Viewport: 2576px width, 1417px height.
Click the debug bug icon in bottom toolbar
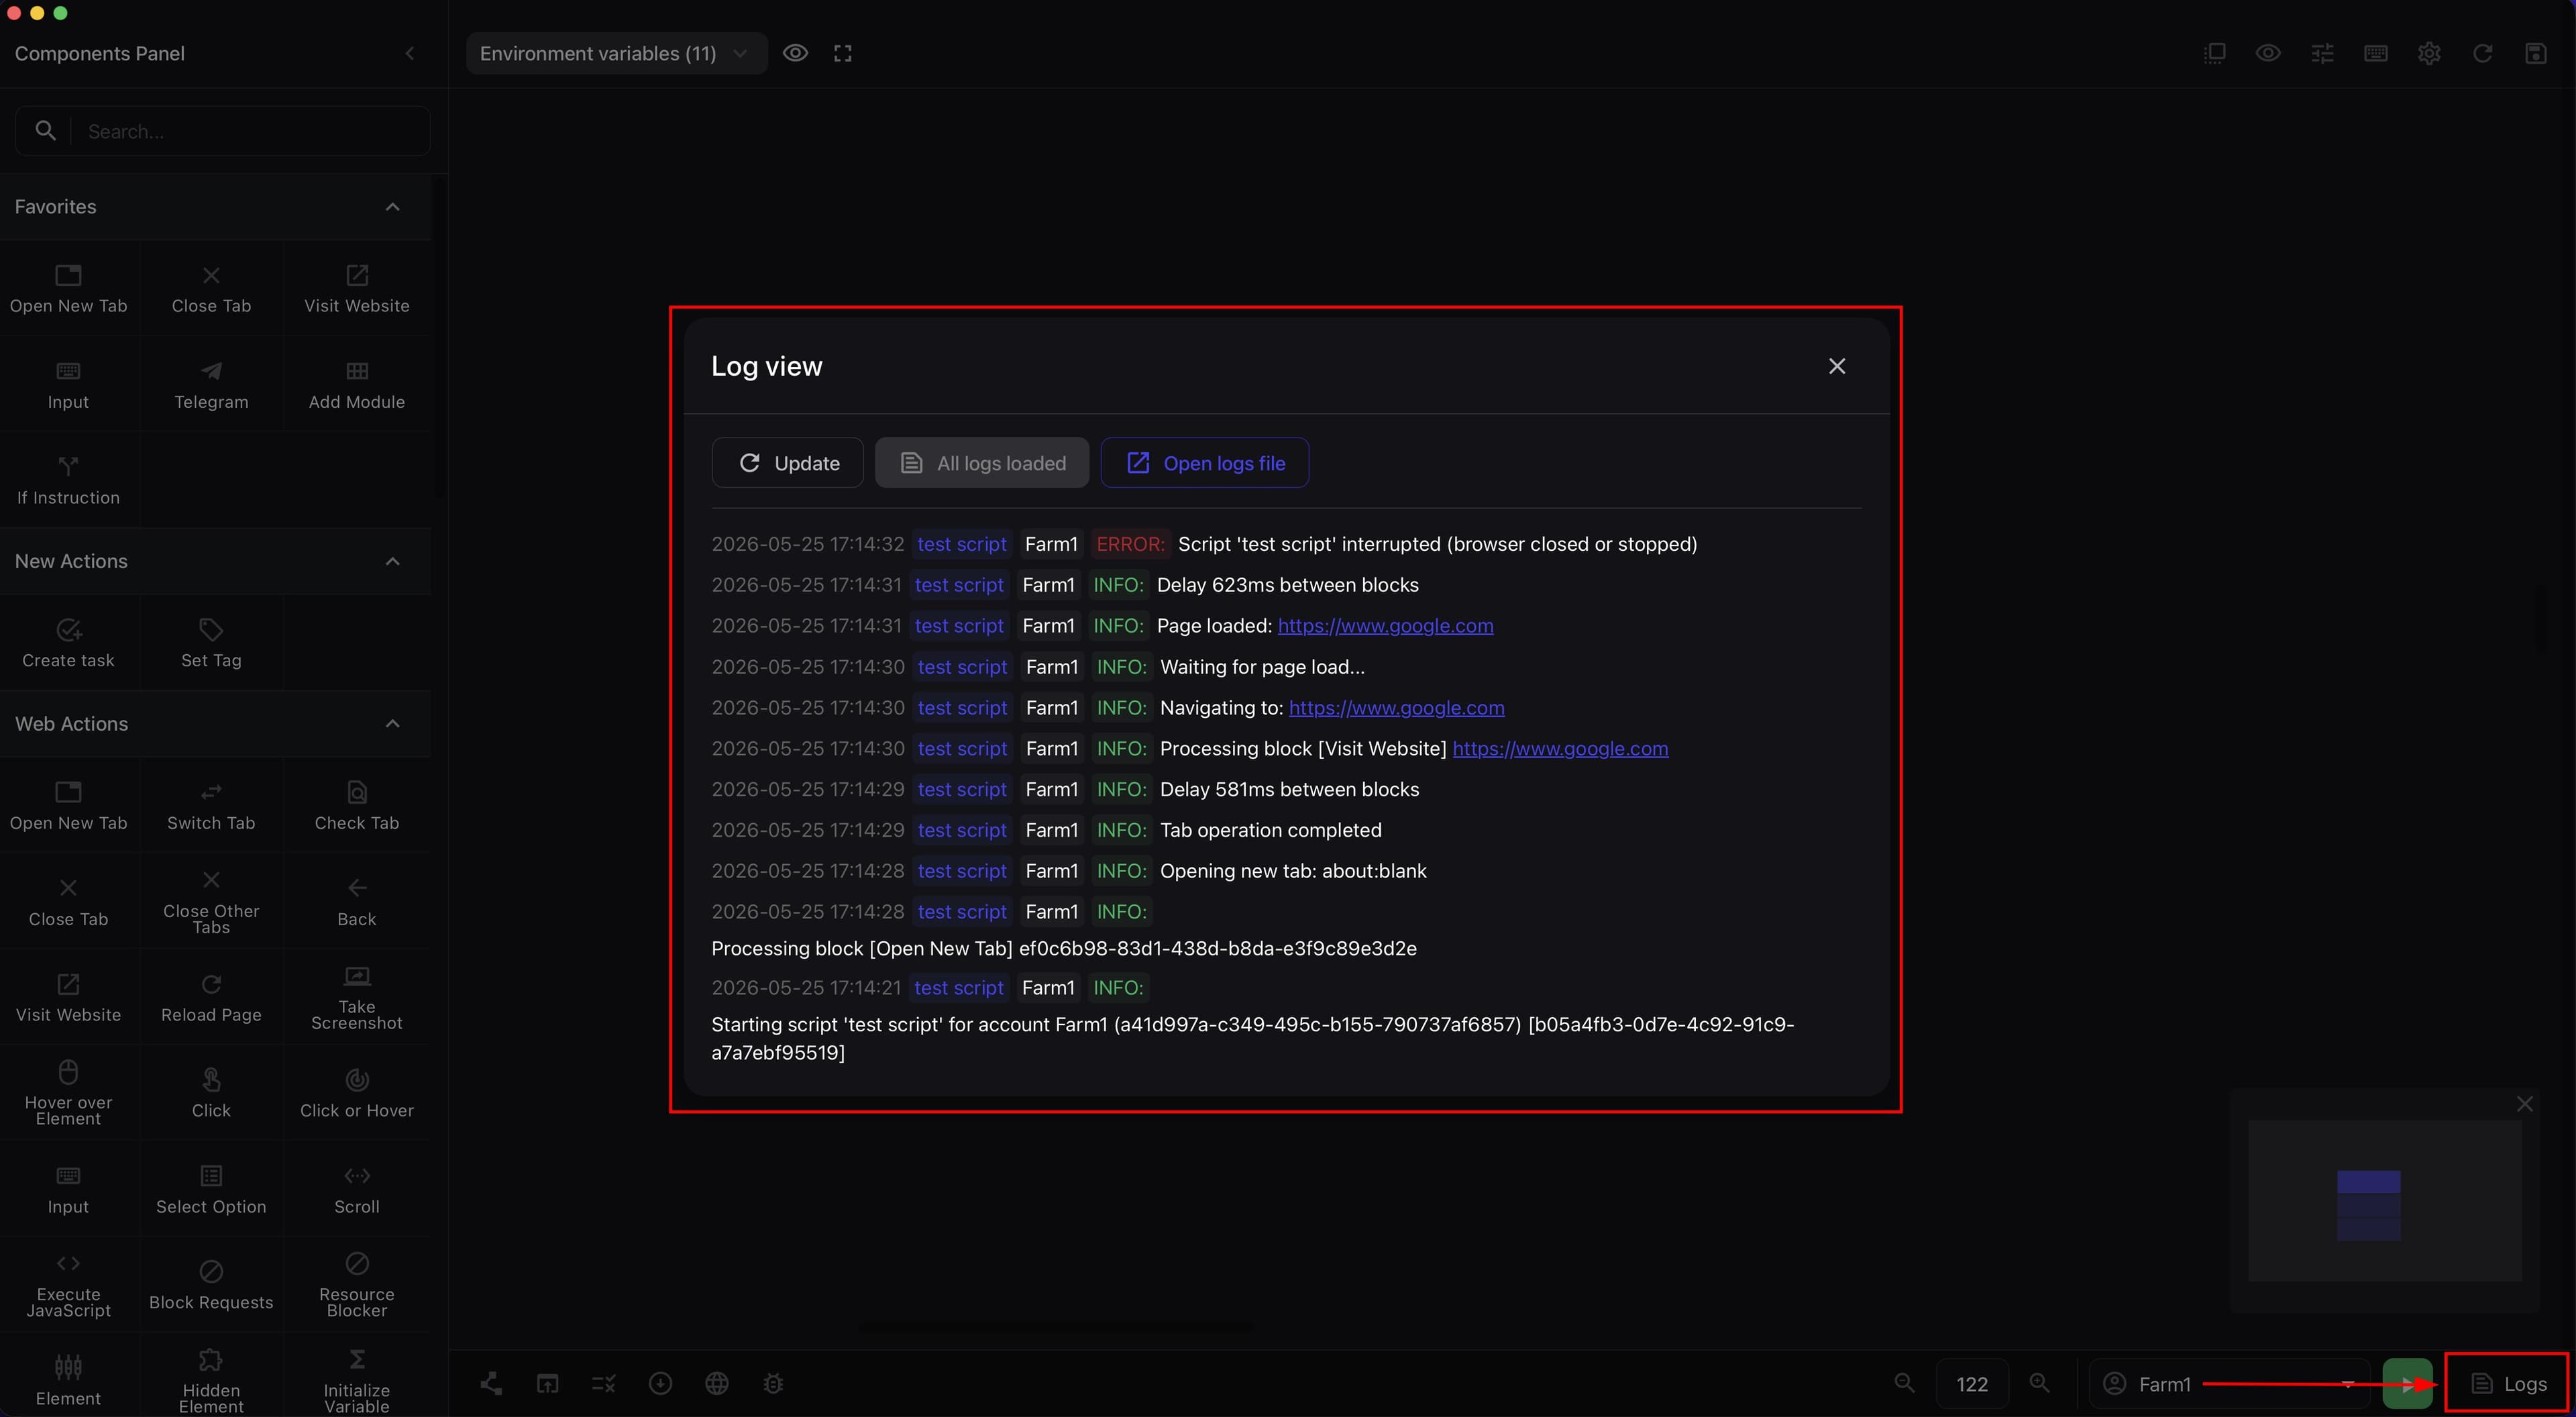coord(773,1384)
